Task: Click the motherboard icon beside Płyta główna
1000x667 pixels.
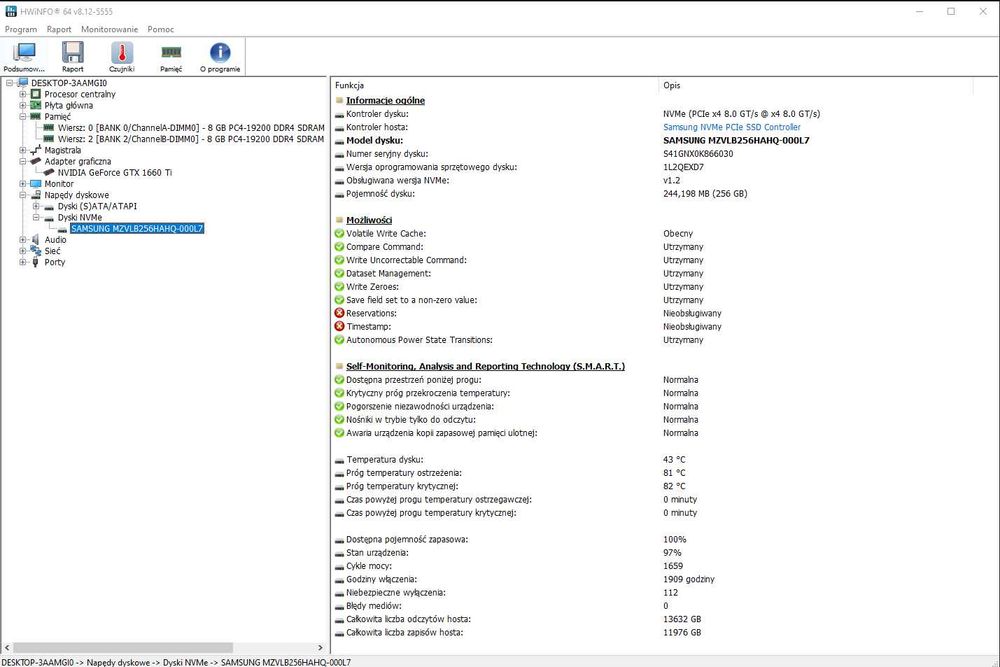Action: pos(36,105)
